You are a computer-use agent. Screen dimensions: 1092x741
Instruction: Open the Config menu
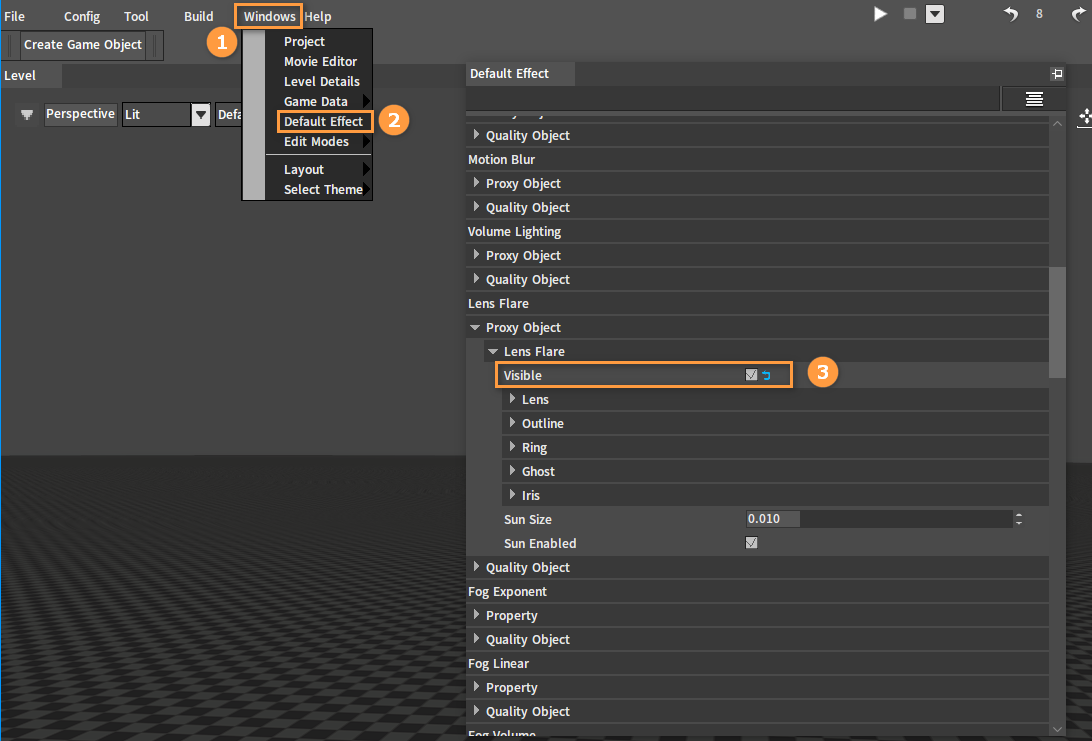[x=82, y=16]
